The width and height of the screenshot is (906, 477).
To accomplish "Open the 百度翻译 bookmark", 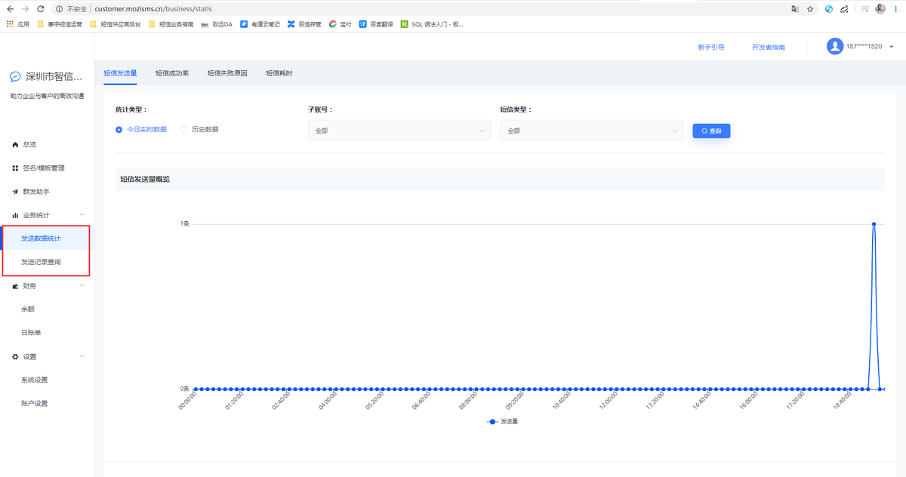I will tap(376, 24).
